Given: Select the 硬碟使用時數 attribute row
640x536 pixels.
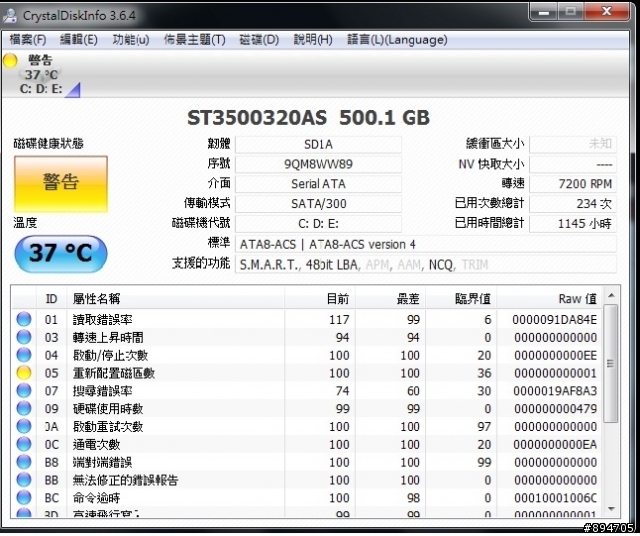Looking at the screenshot, I should coord(307,408).
